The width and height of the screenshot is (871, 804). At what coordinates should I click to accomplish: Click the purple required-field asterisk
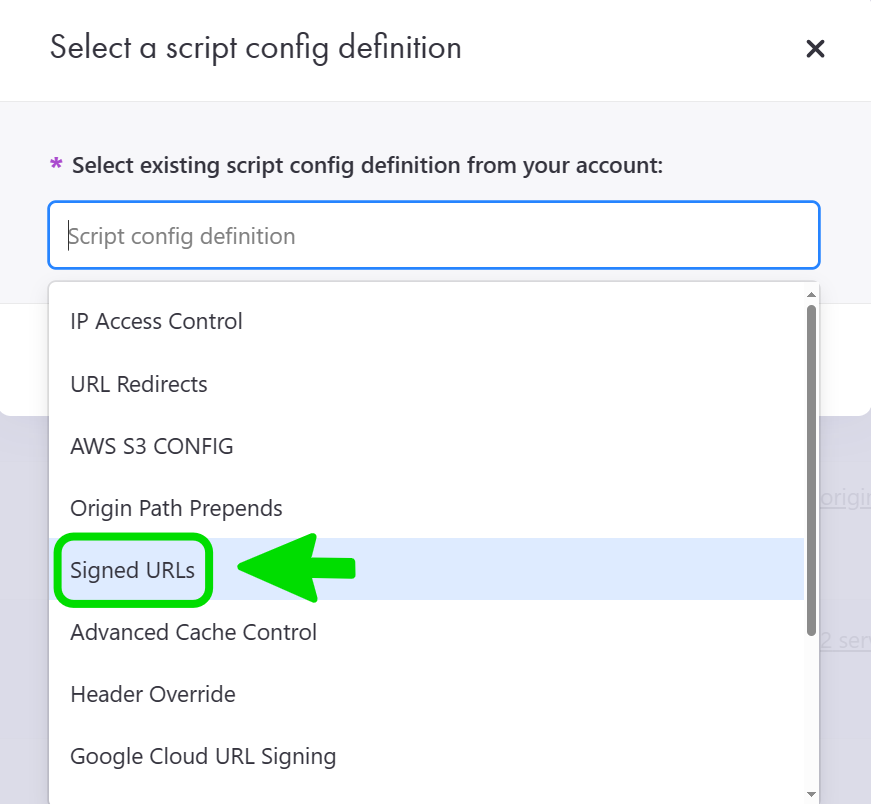click(x=56, y=165)
